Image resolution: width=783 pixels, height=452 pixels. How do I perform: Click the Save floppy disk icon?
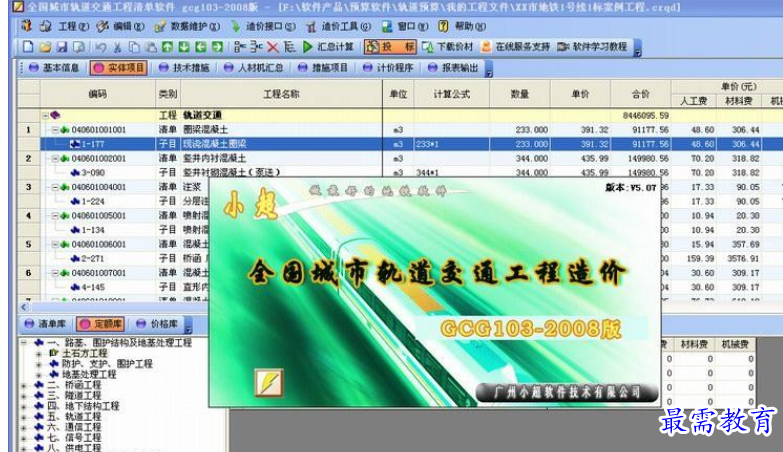pos(62,47)
